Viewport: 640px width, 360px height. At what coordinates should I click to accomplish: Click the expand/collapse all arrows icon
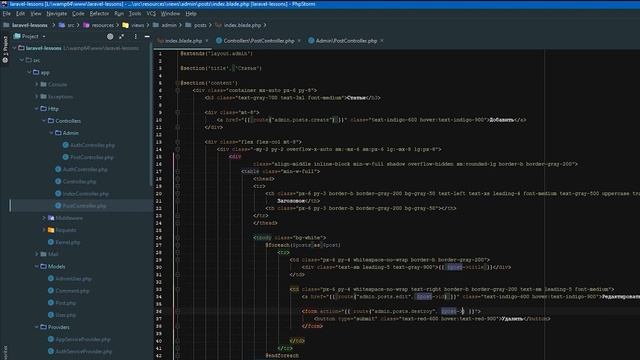coord(122,36)
